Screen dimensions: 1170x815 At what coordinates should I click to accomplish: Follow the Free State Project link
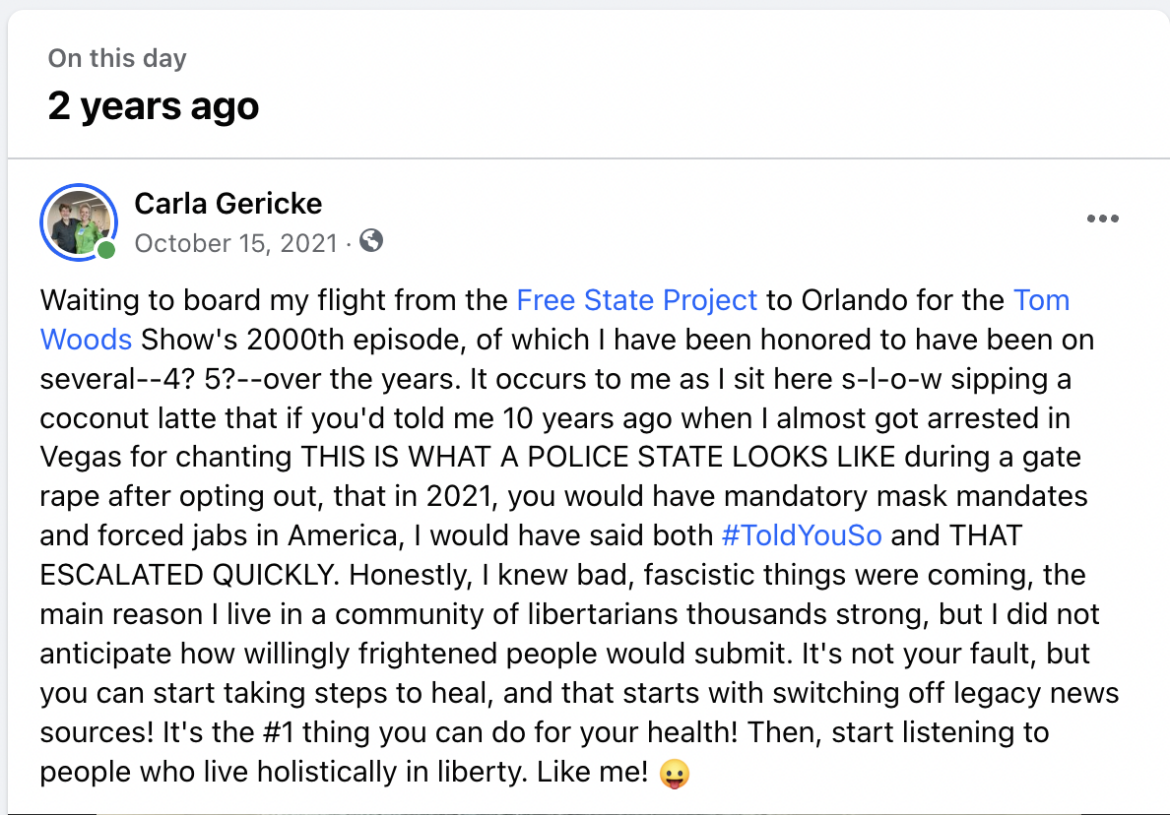click(637, 300)
